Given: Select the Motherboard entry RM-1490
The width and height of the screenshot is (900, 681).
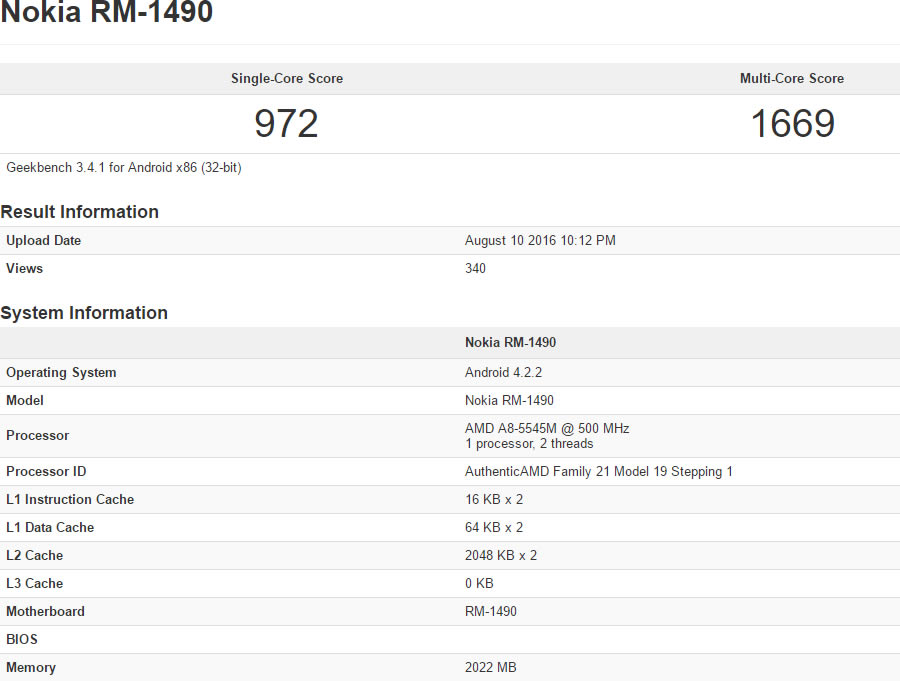Looking at the screenshot, I should tap(490, 611).
